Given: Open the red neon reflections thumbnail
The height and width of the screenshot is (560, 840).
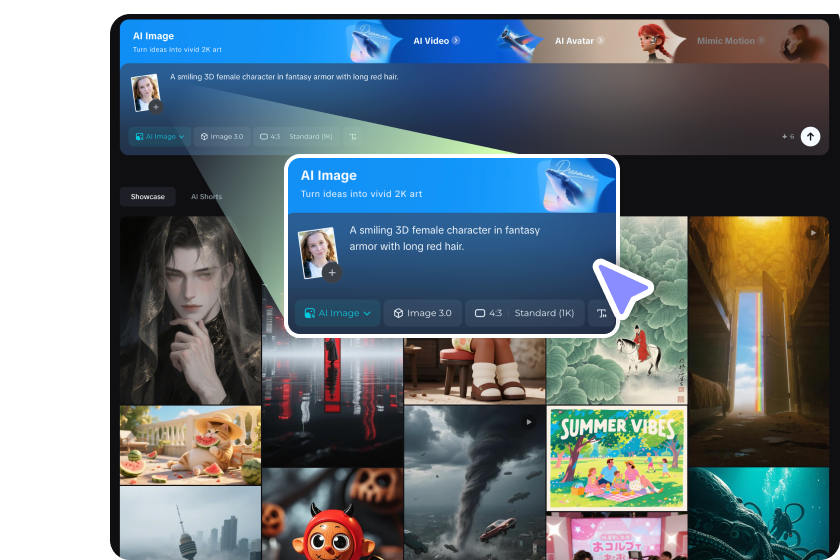Looking at the screenshot, I should coord(332,402).
